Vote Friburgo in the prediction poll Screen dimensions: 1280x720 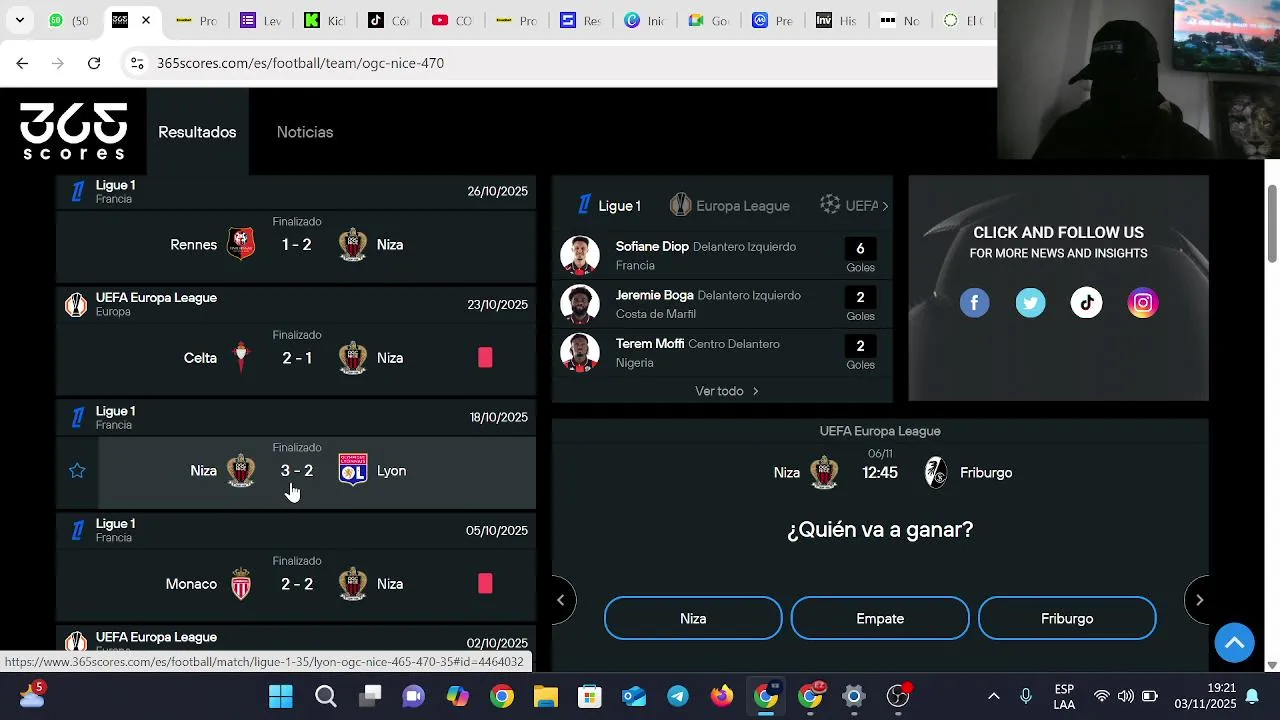1067,618
